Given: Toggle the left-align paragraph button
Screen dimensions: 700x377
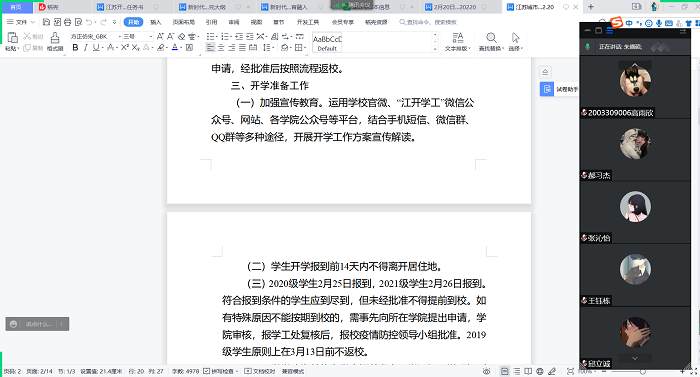Looking at the screenshot, I should pyautogui.click(x=210, y=47).
